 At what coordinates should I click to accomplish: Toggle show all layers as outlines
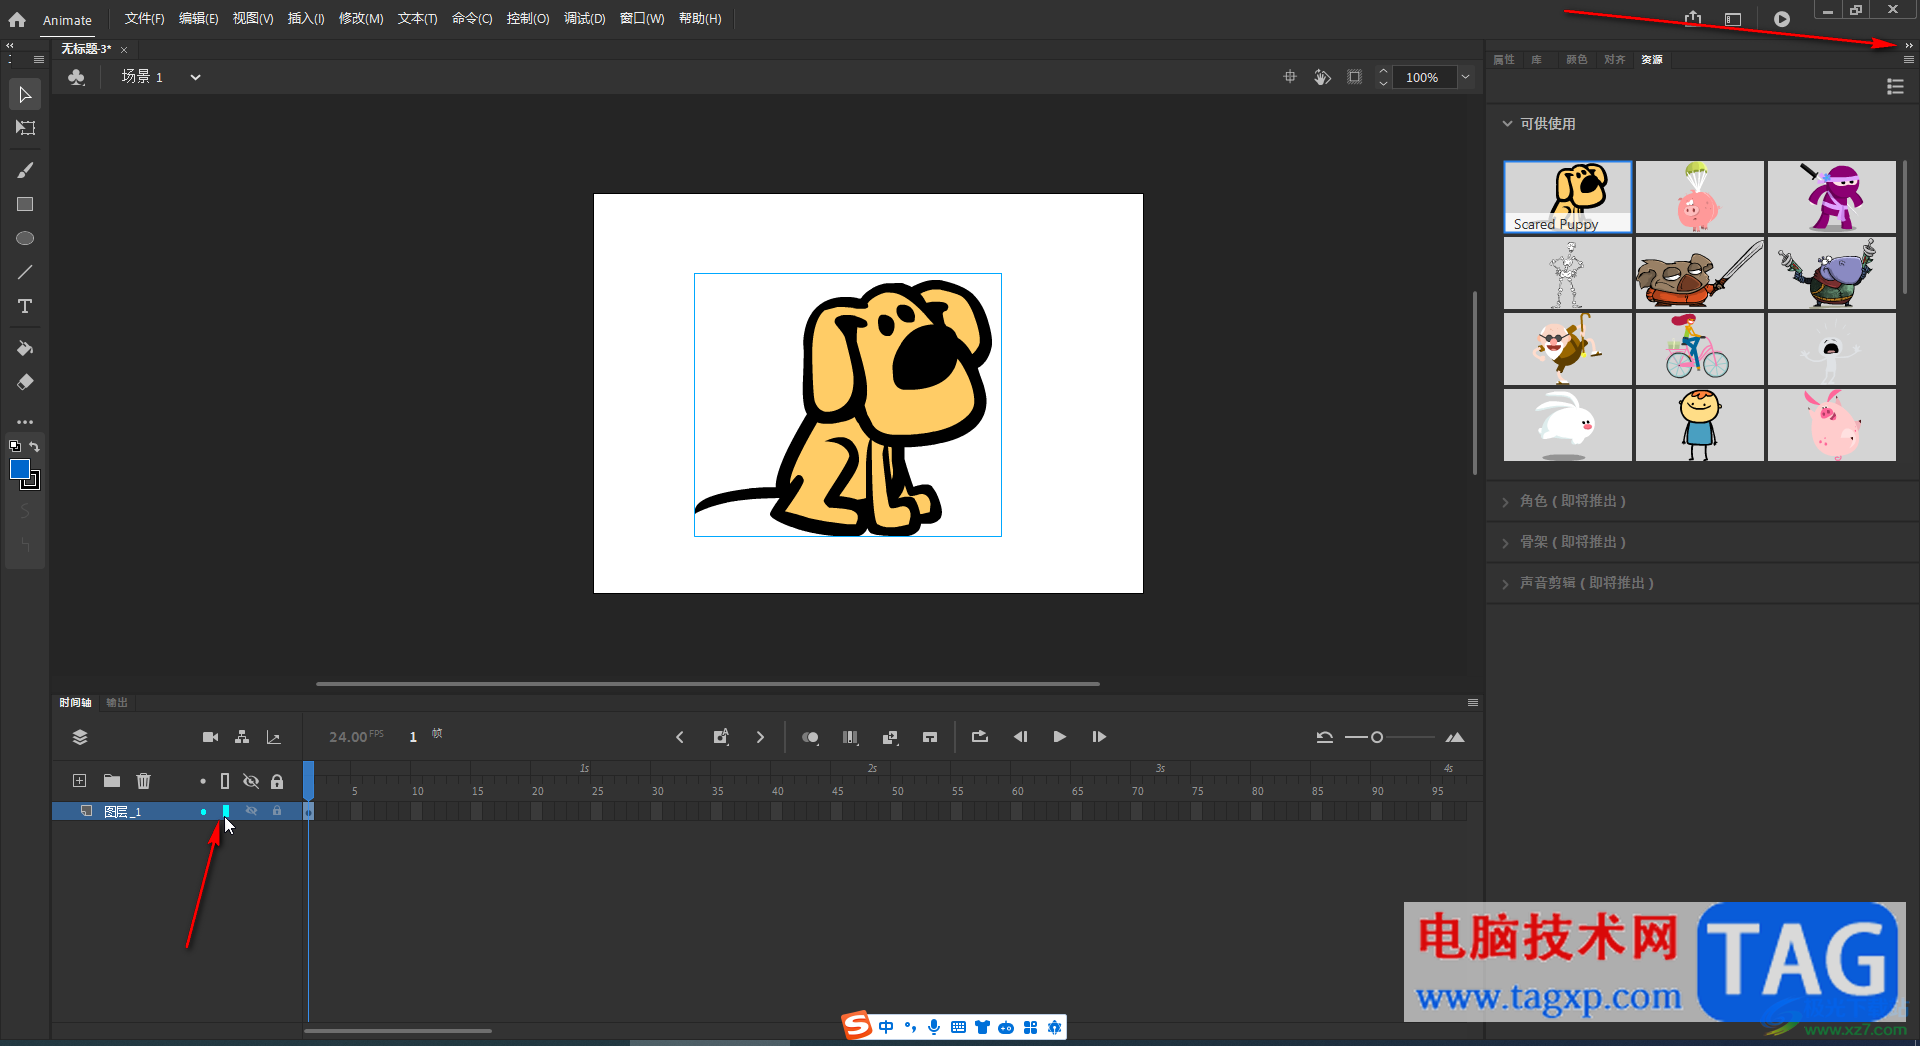(x=225, y=781)
